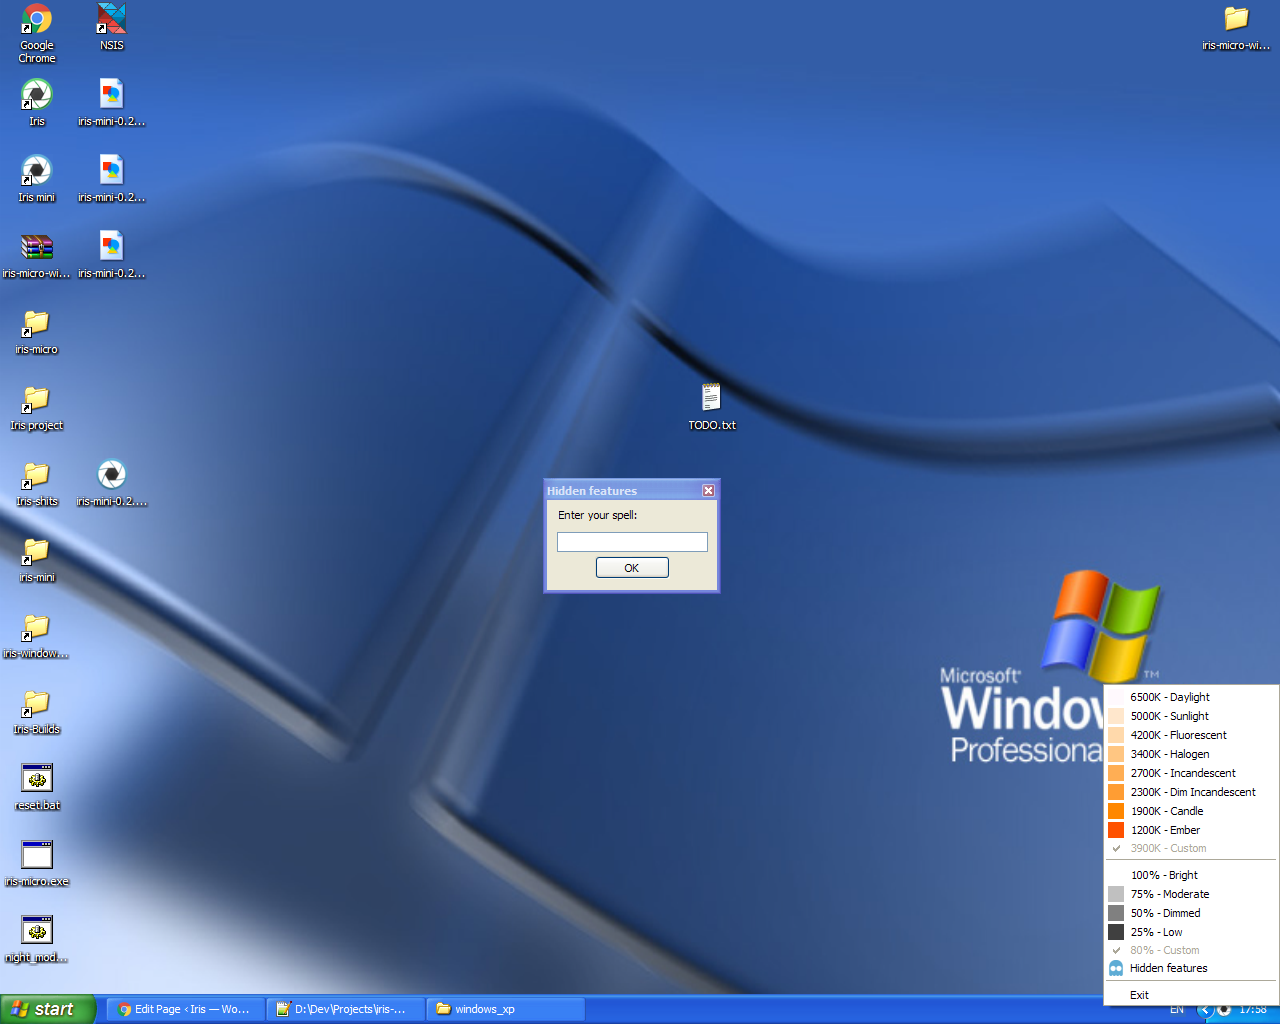Expand hidden system tray icons arrow

(x=1205, y=1009)
